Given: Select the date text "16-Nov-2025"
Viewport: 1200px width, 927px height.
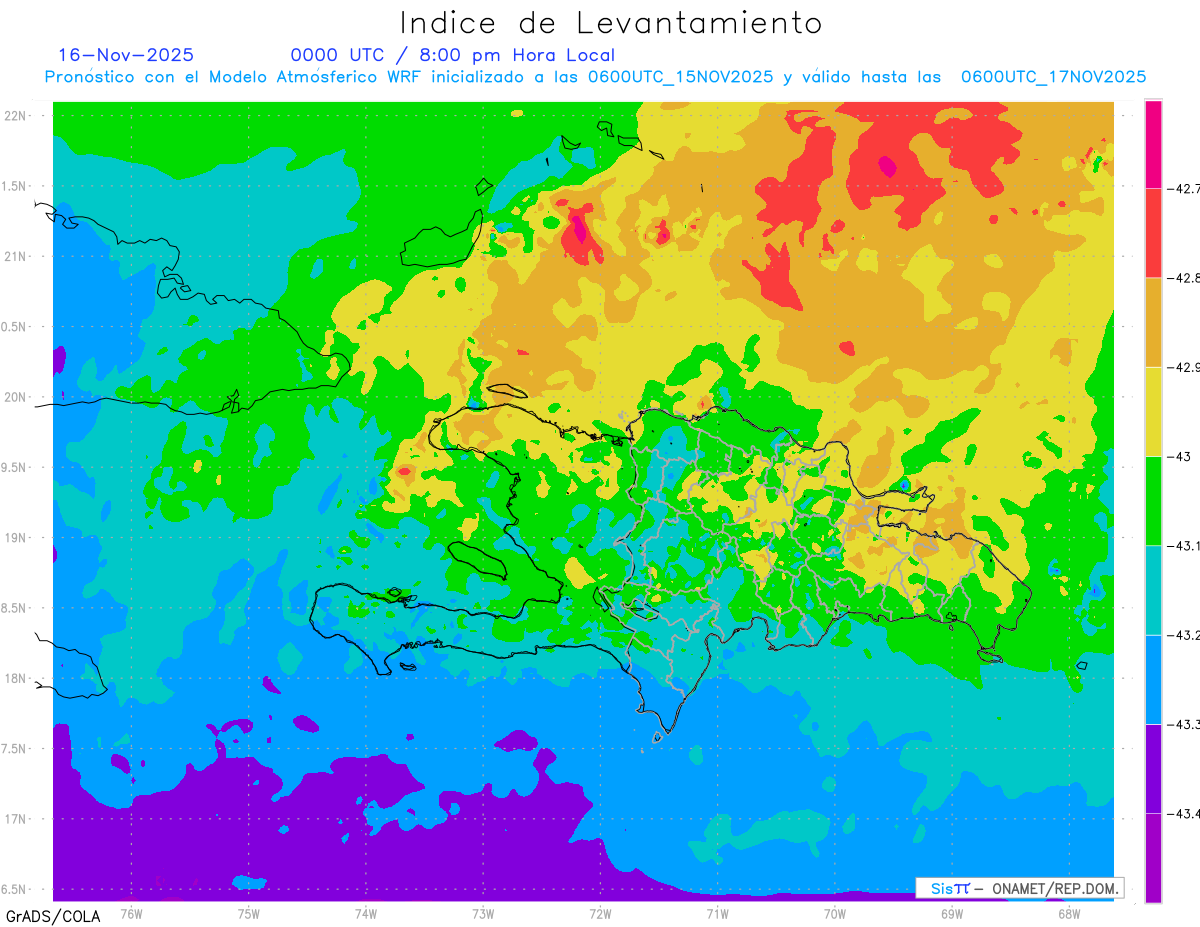Looking at the screenshot, I should coord(126,55).
